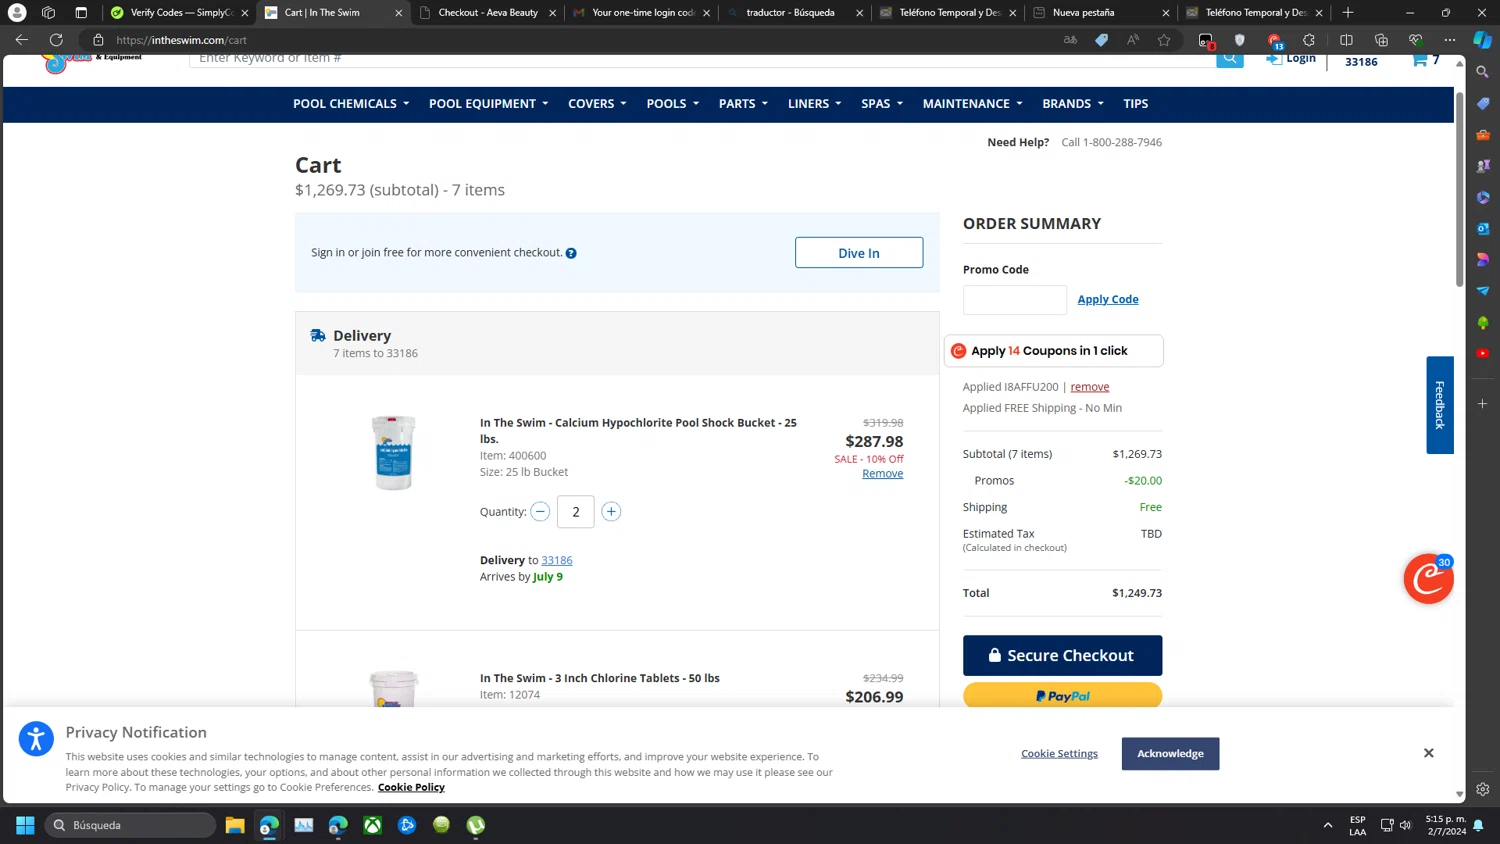Open the Cookie Policy link

pos(411,788)
